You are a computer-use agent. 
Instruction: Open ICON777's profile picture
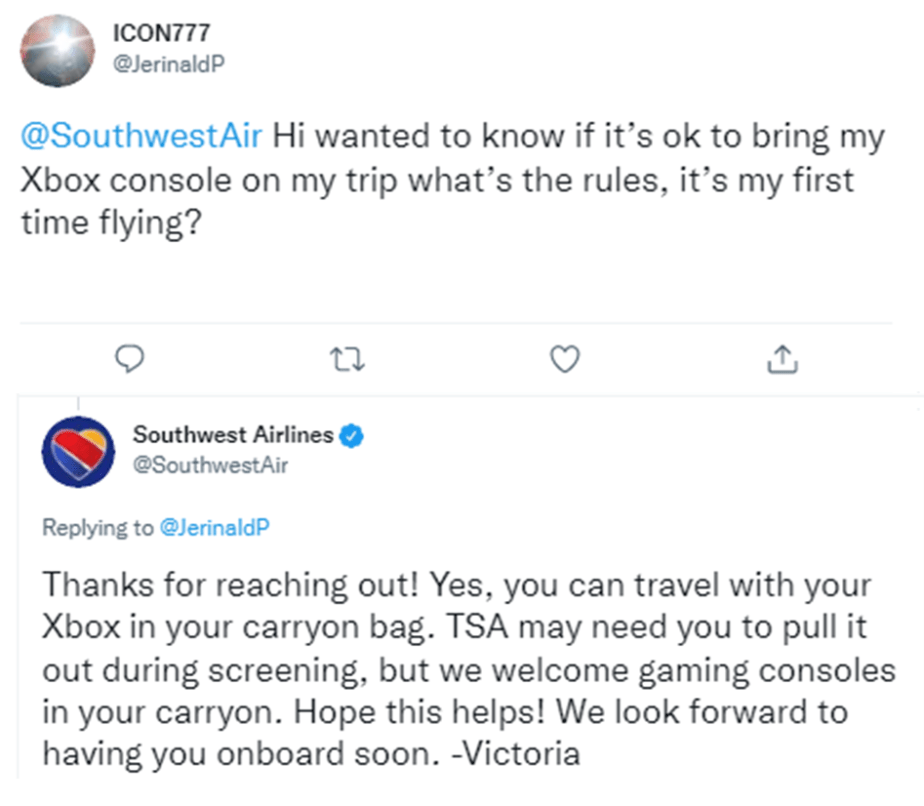click(57, 51)
